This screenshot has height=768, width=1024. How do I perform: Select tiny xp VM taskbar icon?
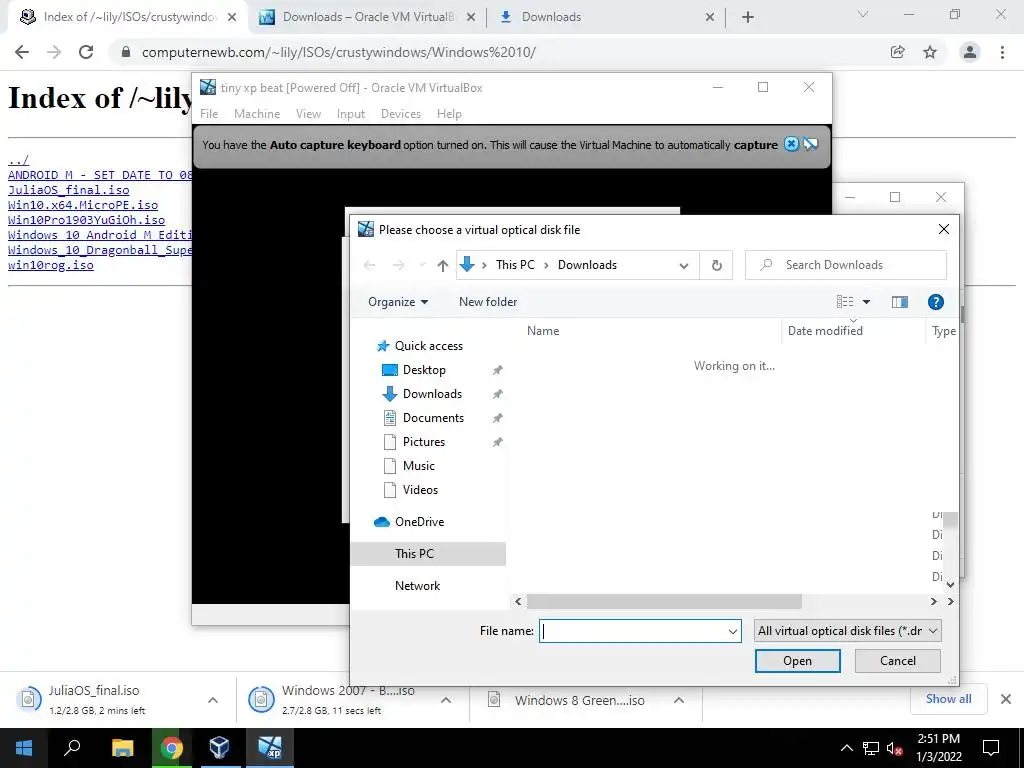coord(269,748)
